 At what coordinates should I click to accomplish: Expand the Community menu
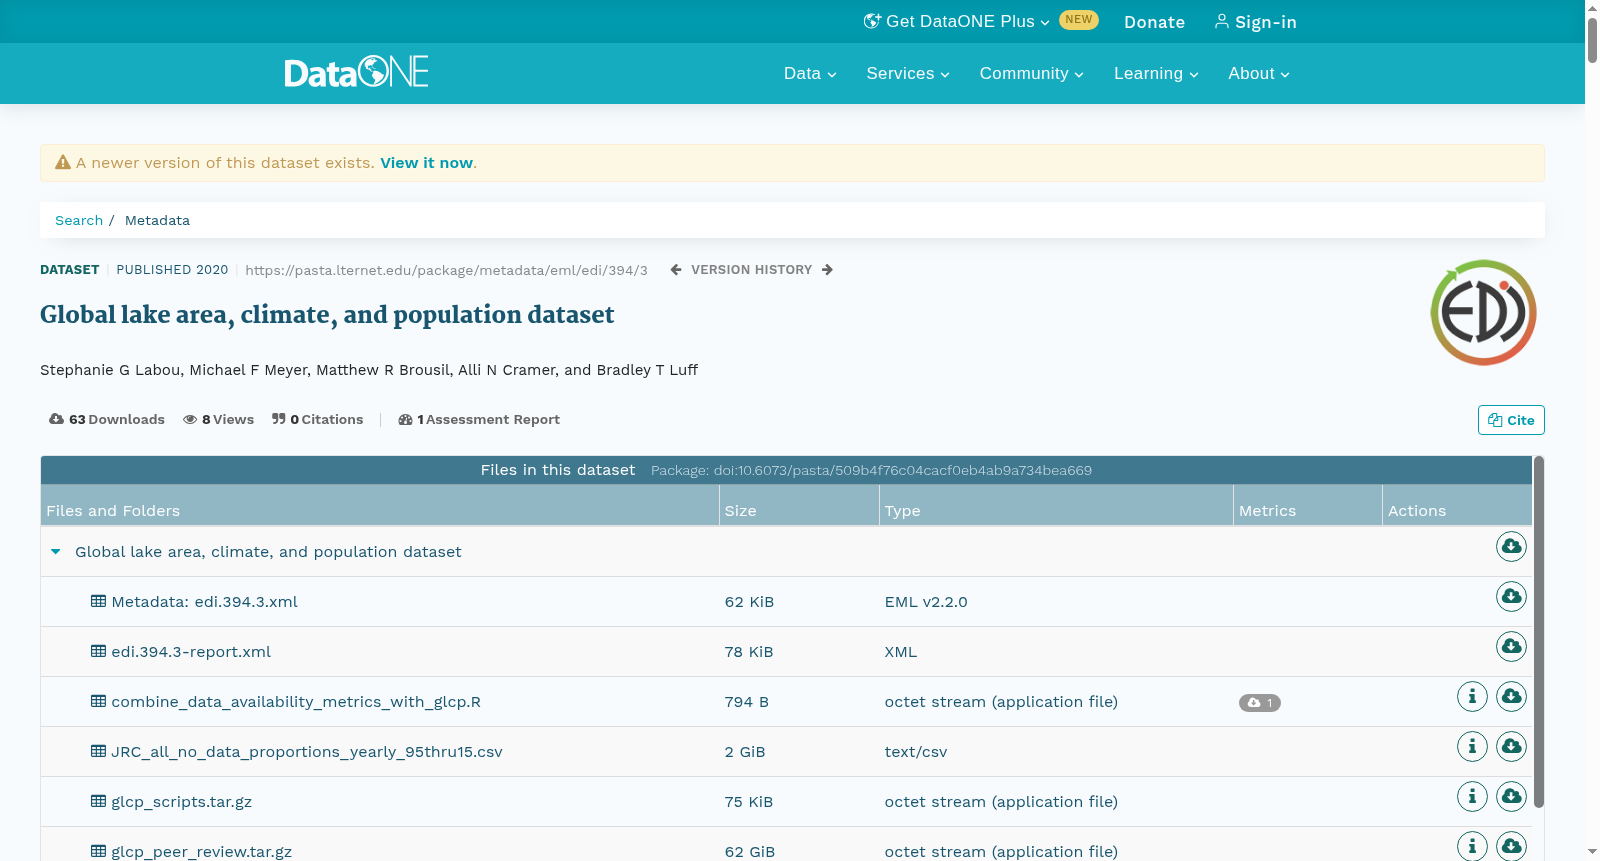(x=1031, y=74)
